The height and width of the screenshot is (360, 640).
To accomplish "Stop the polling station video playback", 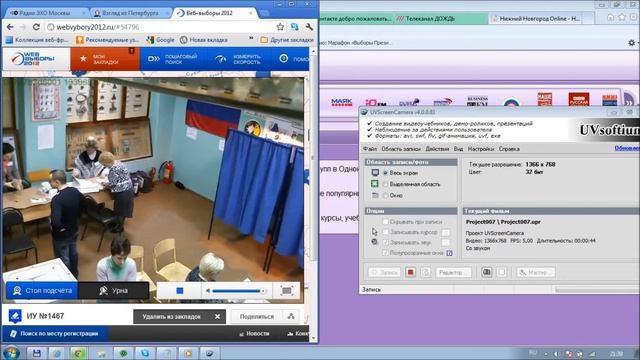I will [180, 291].
